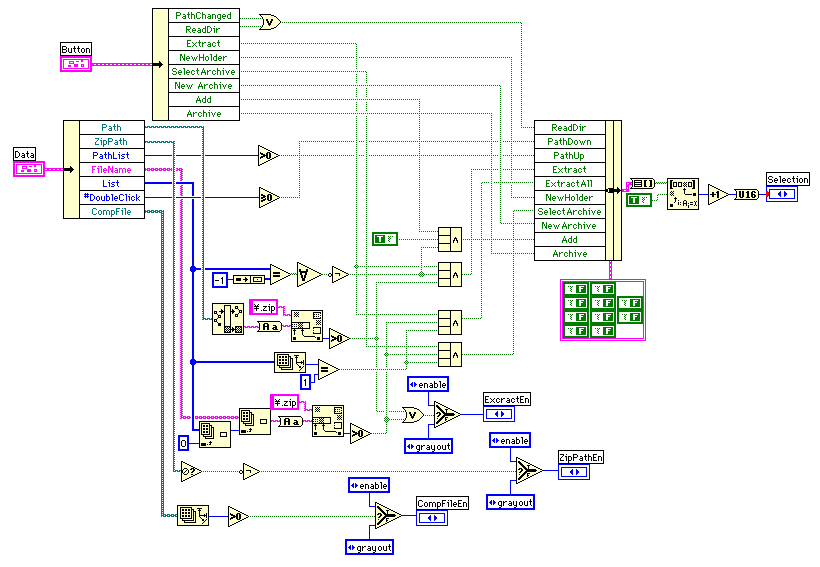This screenshot has width=820, height=567.
Task: Click the Increment (+1) function node
Action: pyautogui.click(x=718, y=194)
